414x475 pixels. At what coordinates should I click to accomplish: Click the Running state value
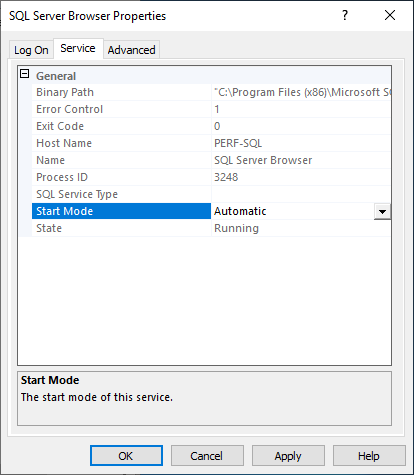[236, 228]
